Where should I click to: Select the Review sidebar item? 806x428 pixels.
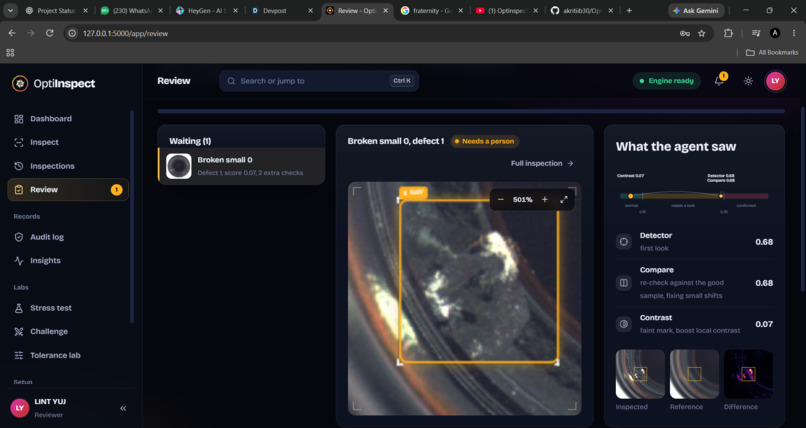coord(68,190)
